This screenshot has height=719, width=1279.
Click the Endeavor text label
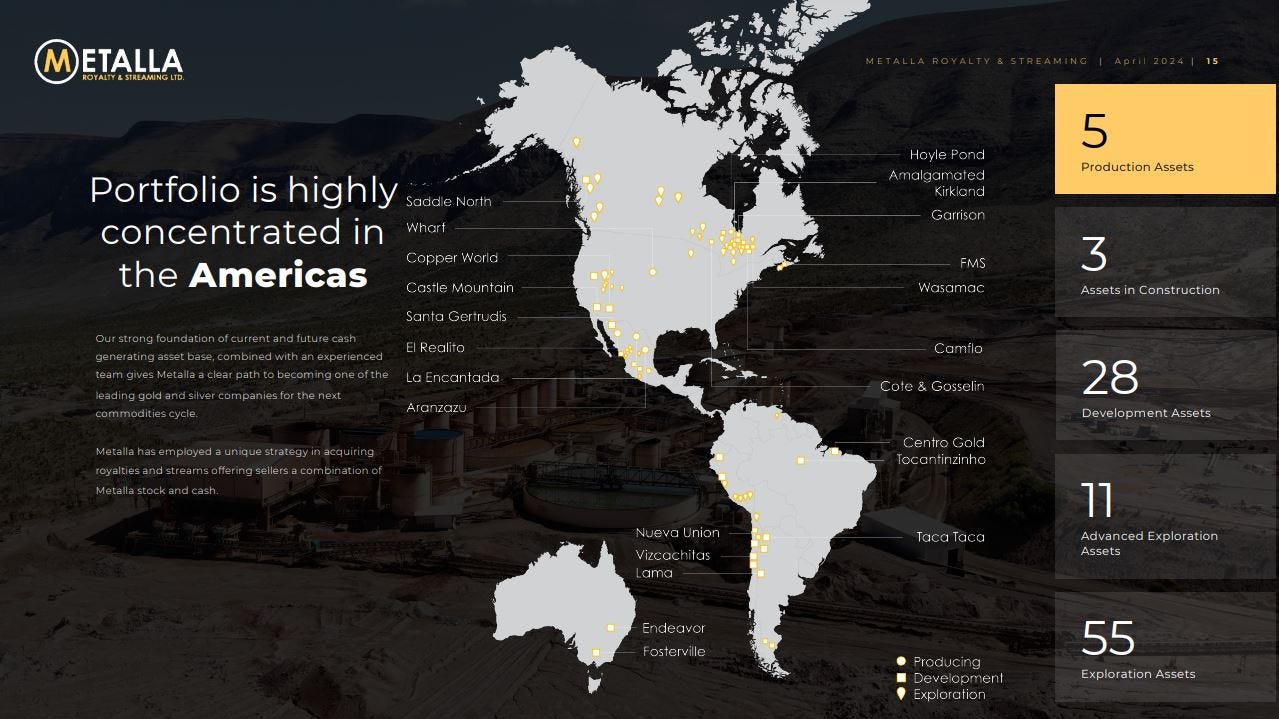(674, 628)
